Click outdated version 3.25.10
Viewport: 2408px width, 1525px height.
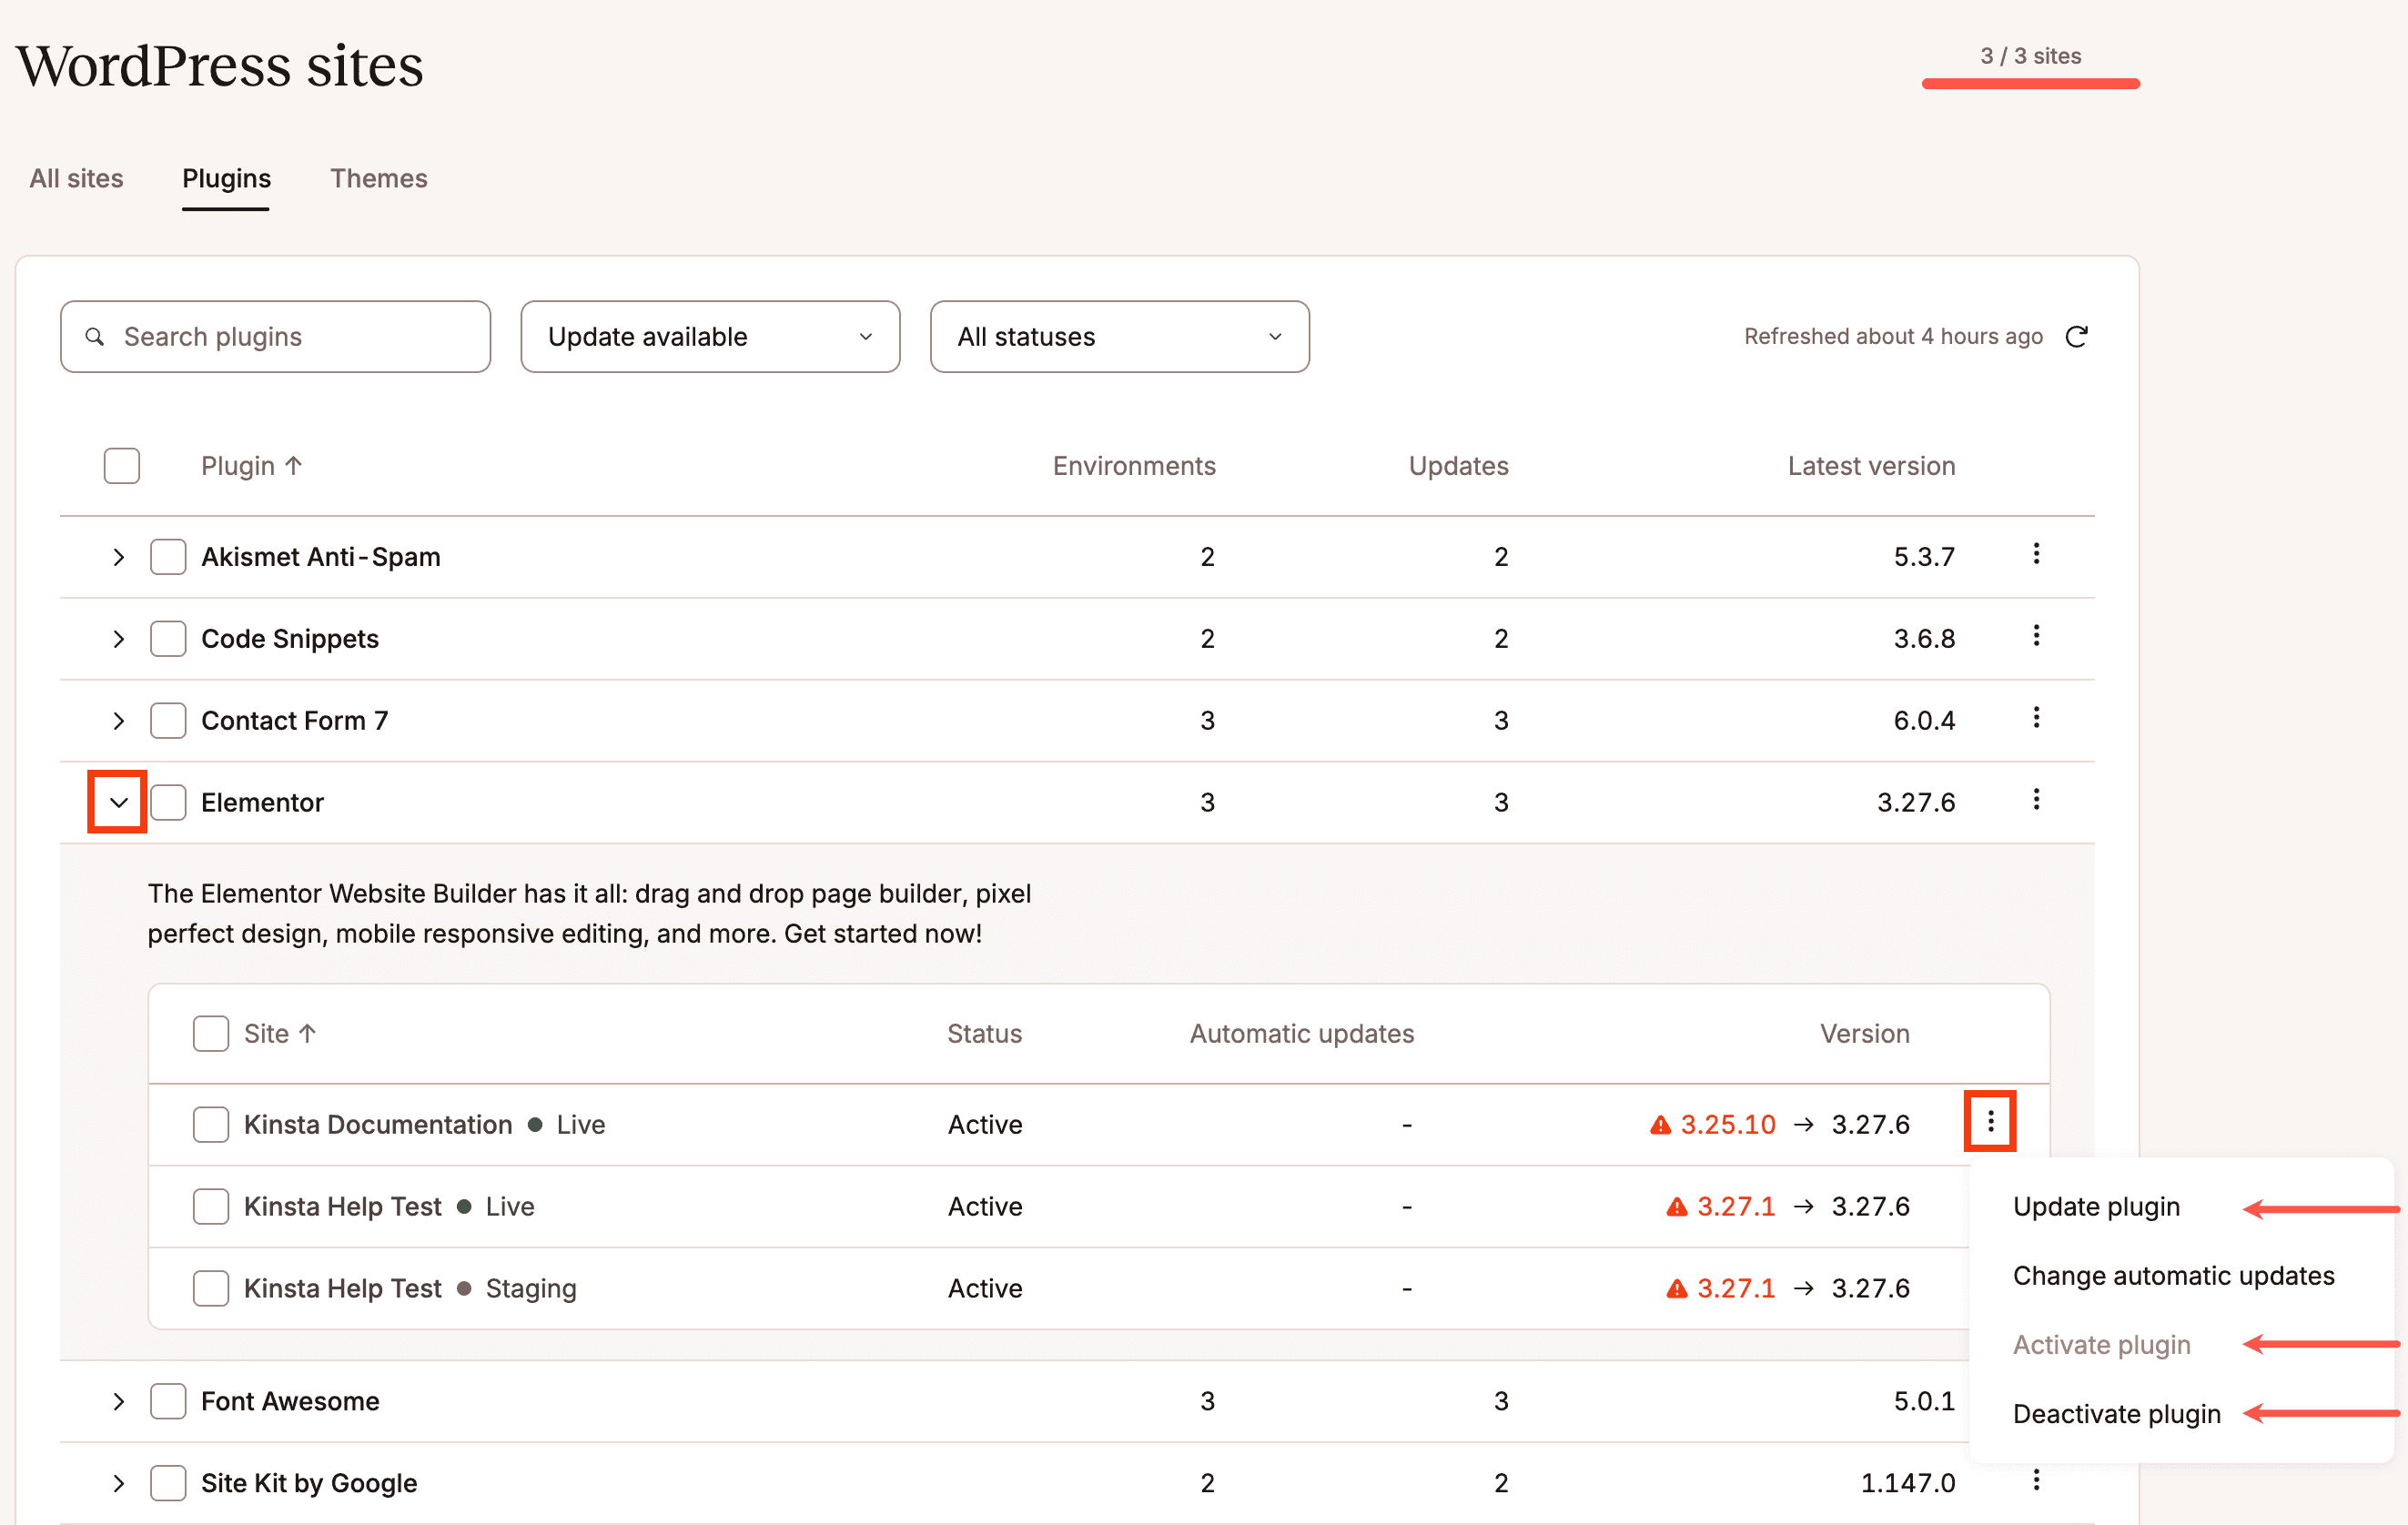tap(1727, 1125)
